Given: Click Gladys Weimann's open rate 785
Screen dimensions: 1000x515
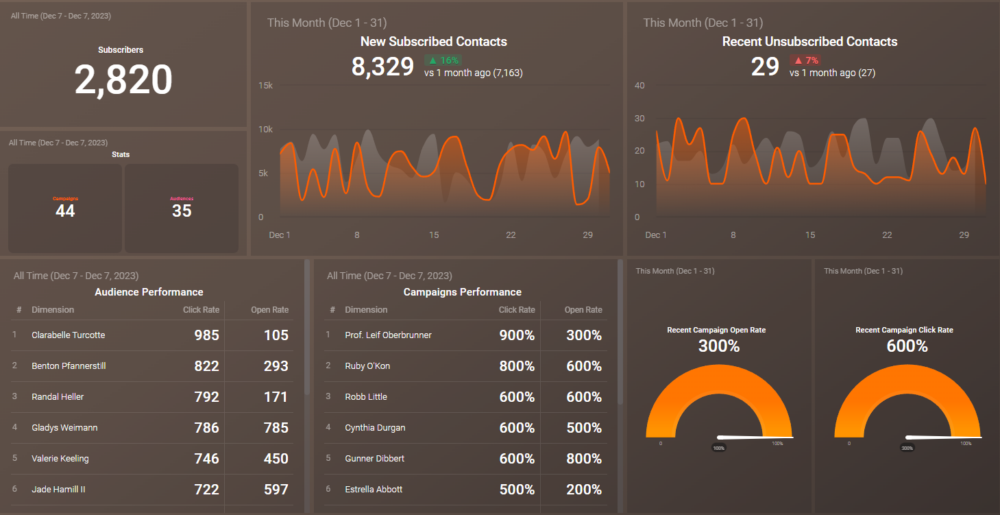Looking at the screenshot, I should 276,428.
